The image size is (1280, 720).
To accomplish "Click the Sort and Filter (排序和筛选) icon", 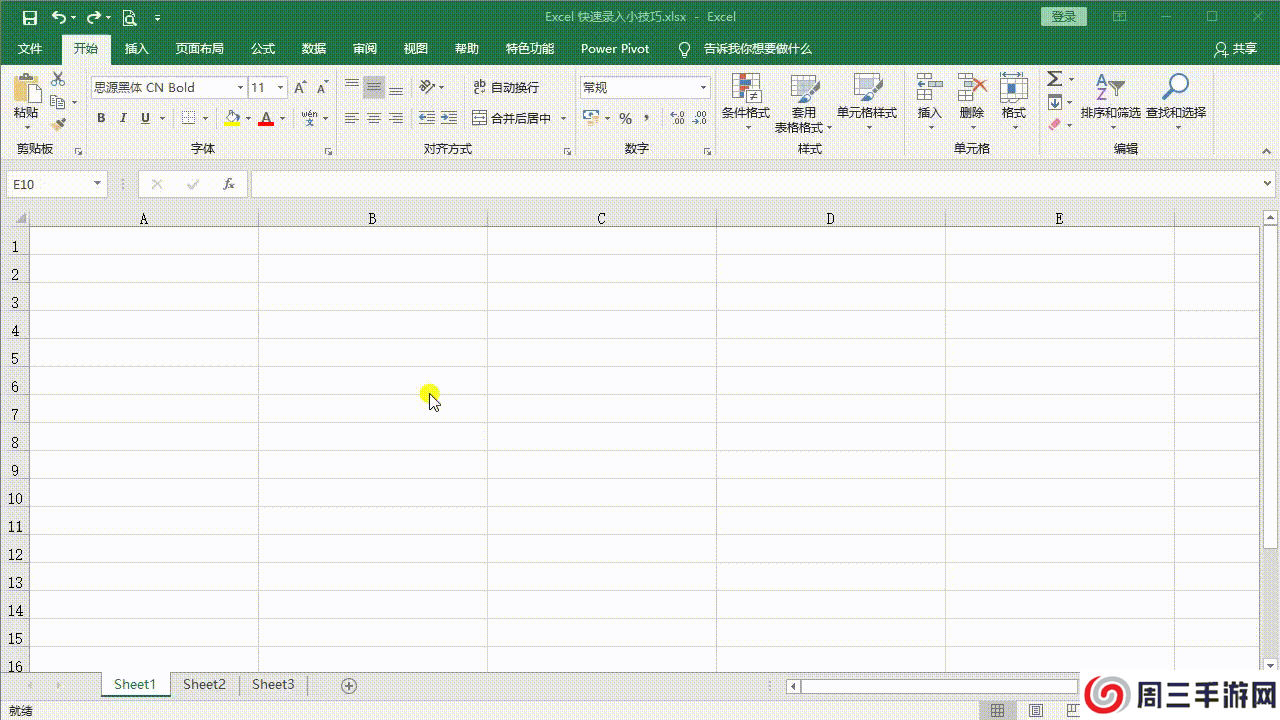I will pyautogui.click(x=1110, y=98).
